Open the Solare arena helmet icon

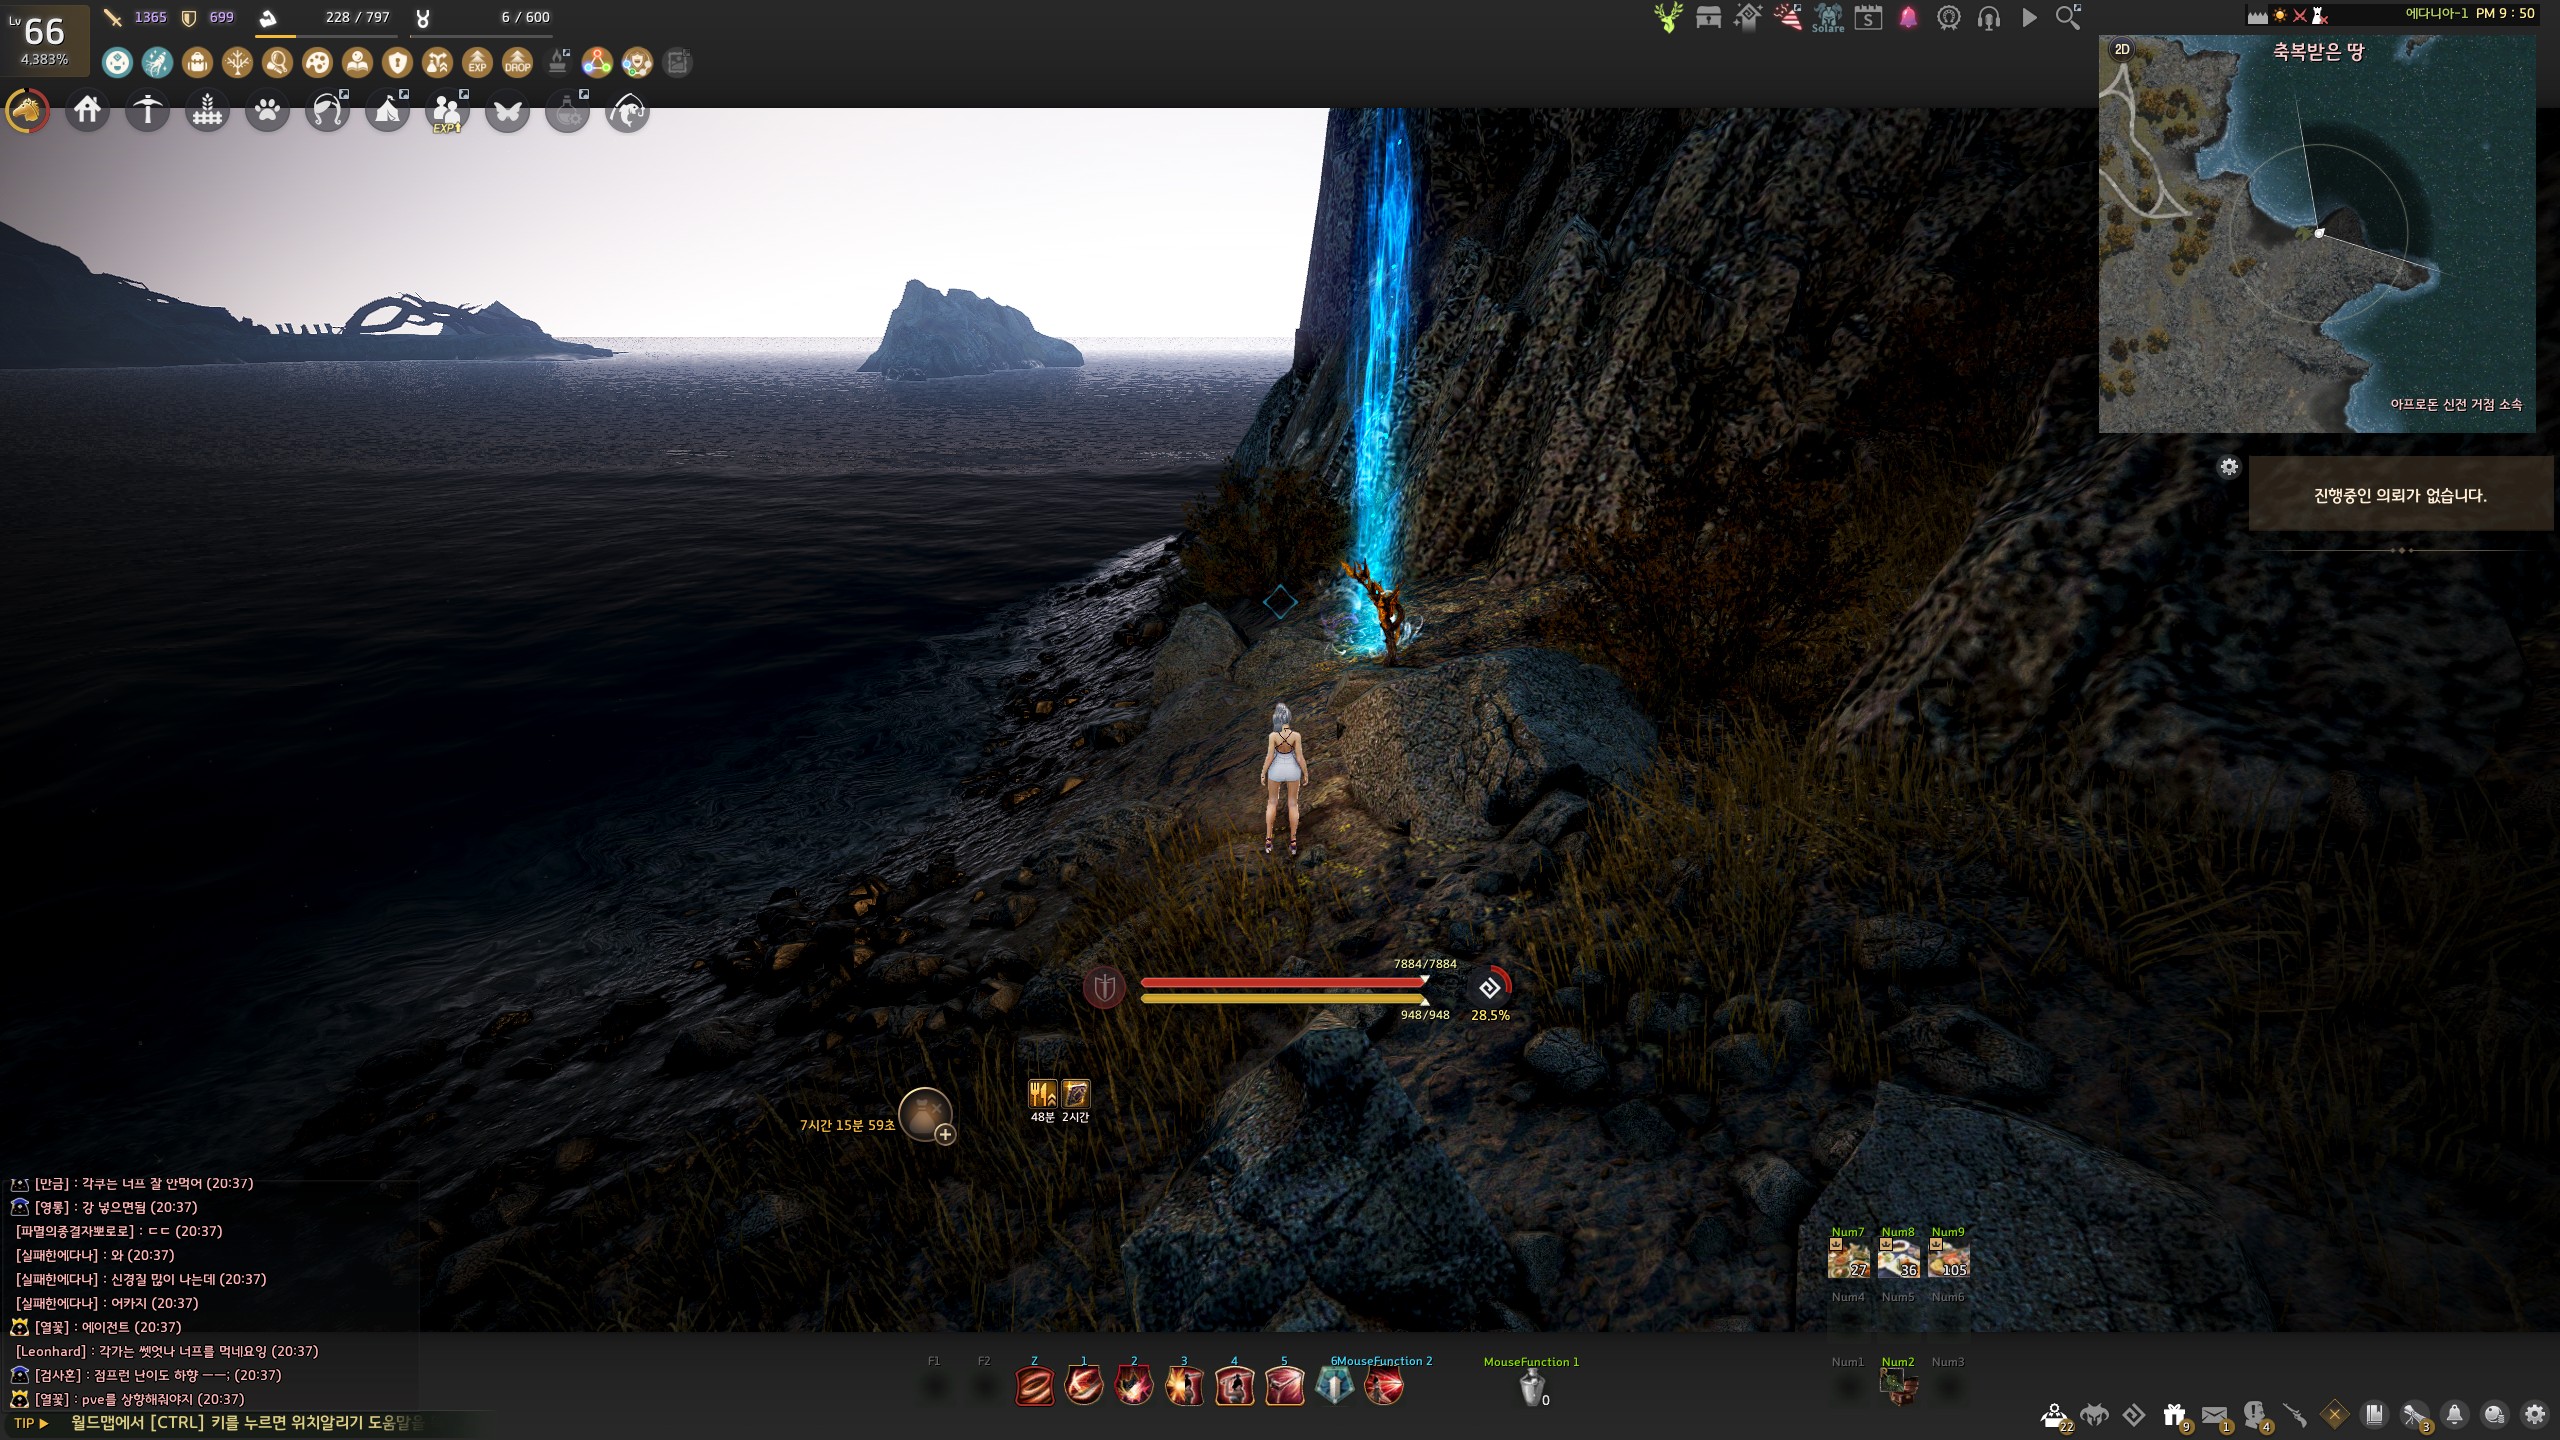[1828, 18]
